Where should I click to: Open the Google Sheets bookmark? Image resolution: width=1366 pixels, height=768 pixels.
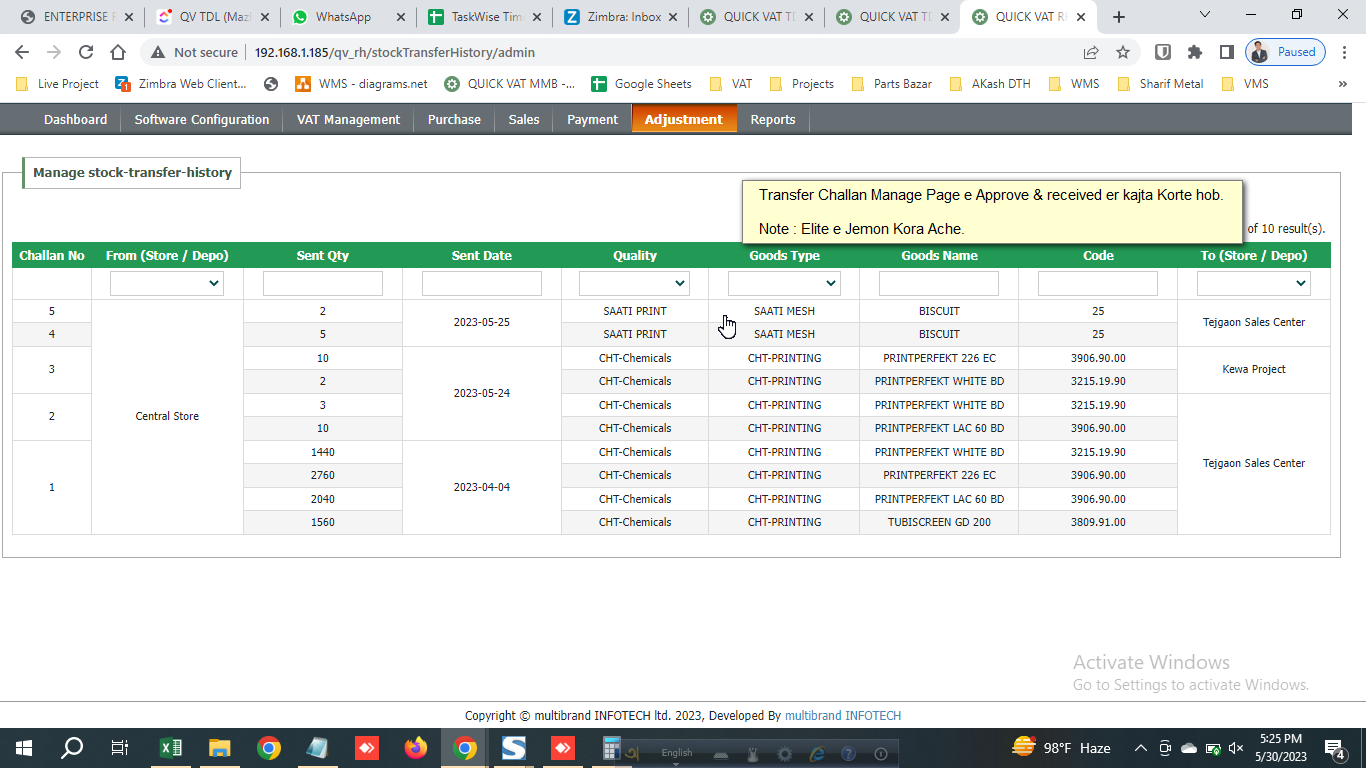pos(642,84)
